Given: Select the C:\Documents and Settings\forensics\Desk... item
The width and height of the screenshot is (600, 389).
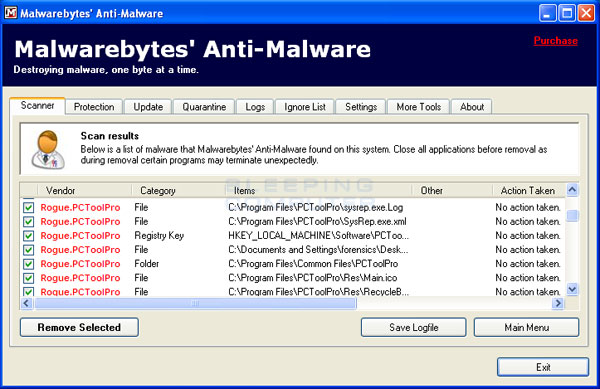Looking at the screenshot, I should (x=318, y=250).
